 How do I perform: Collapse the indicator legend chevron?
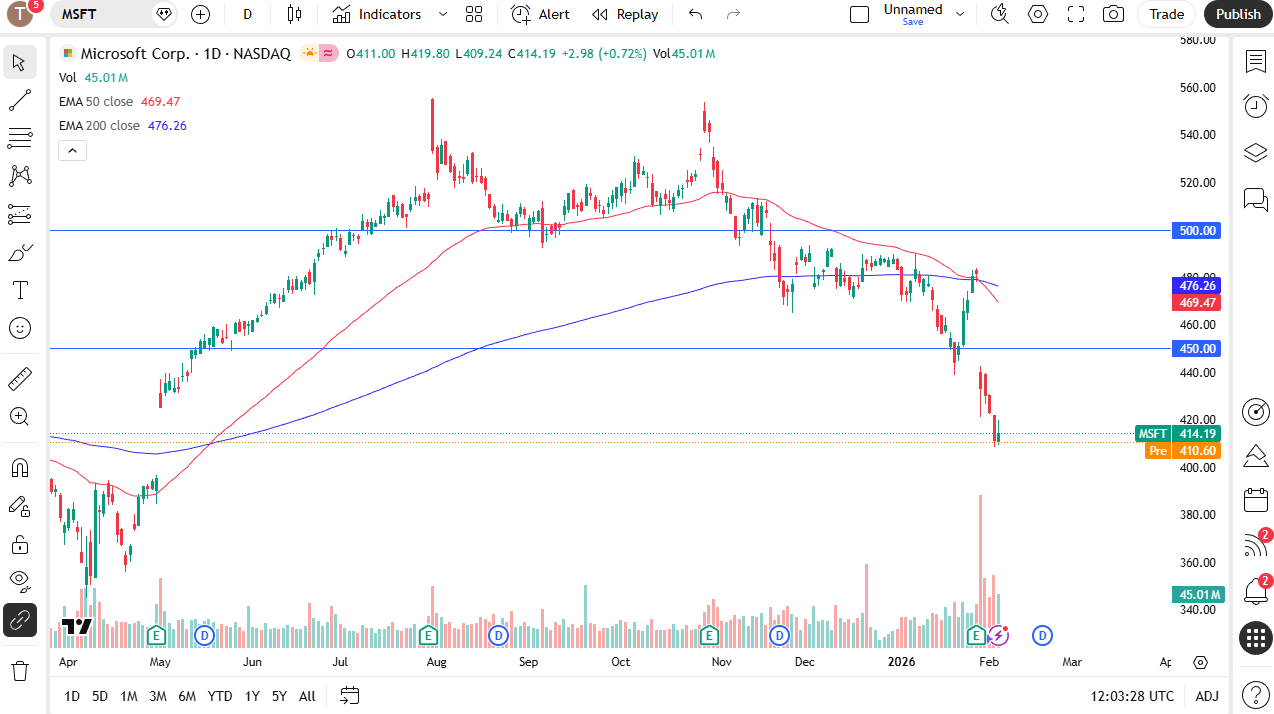pyautogui.click(x=72, y=151)
